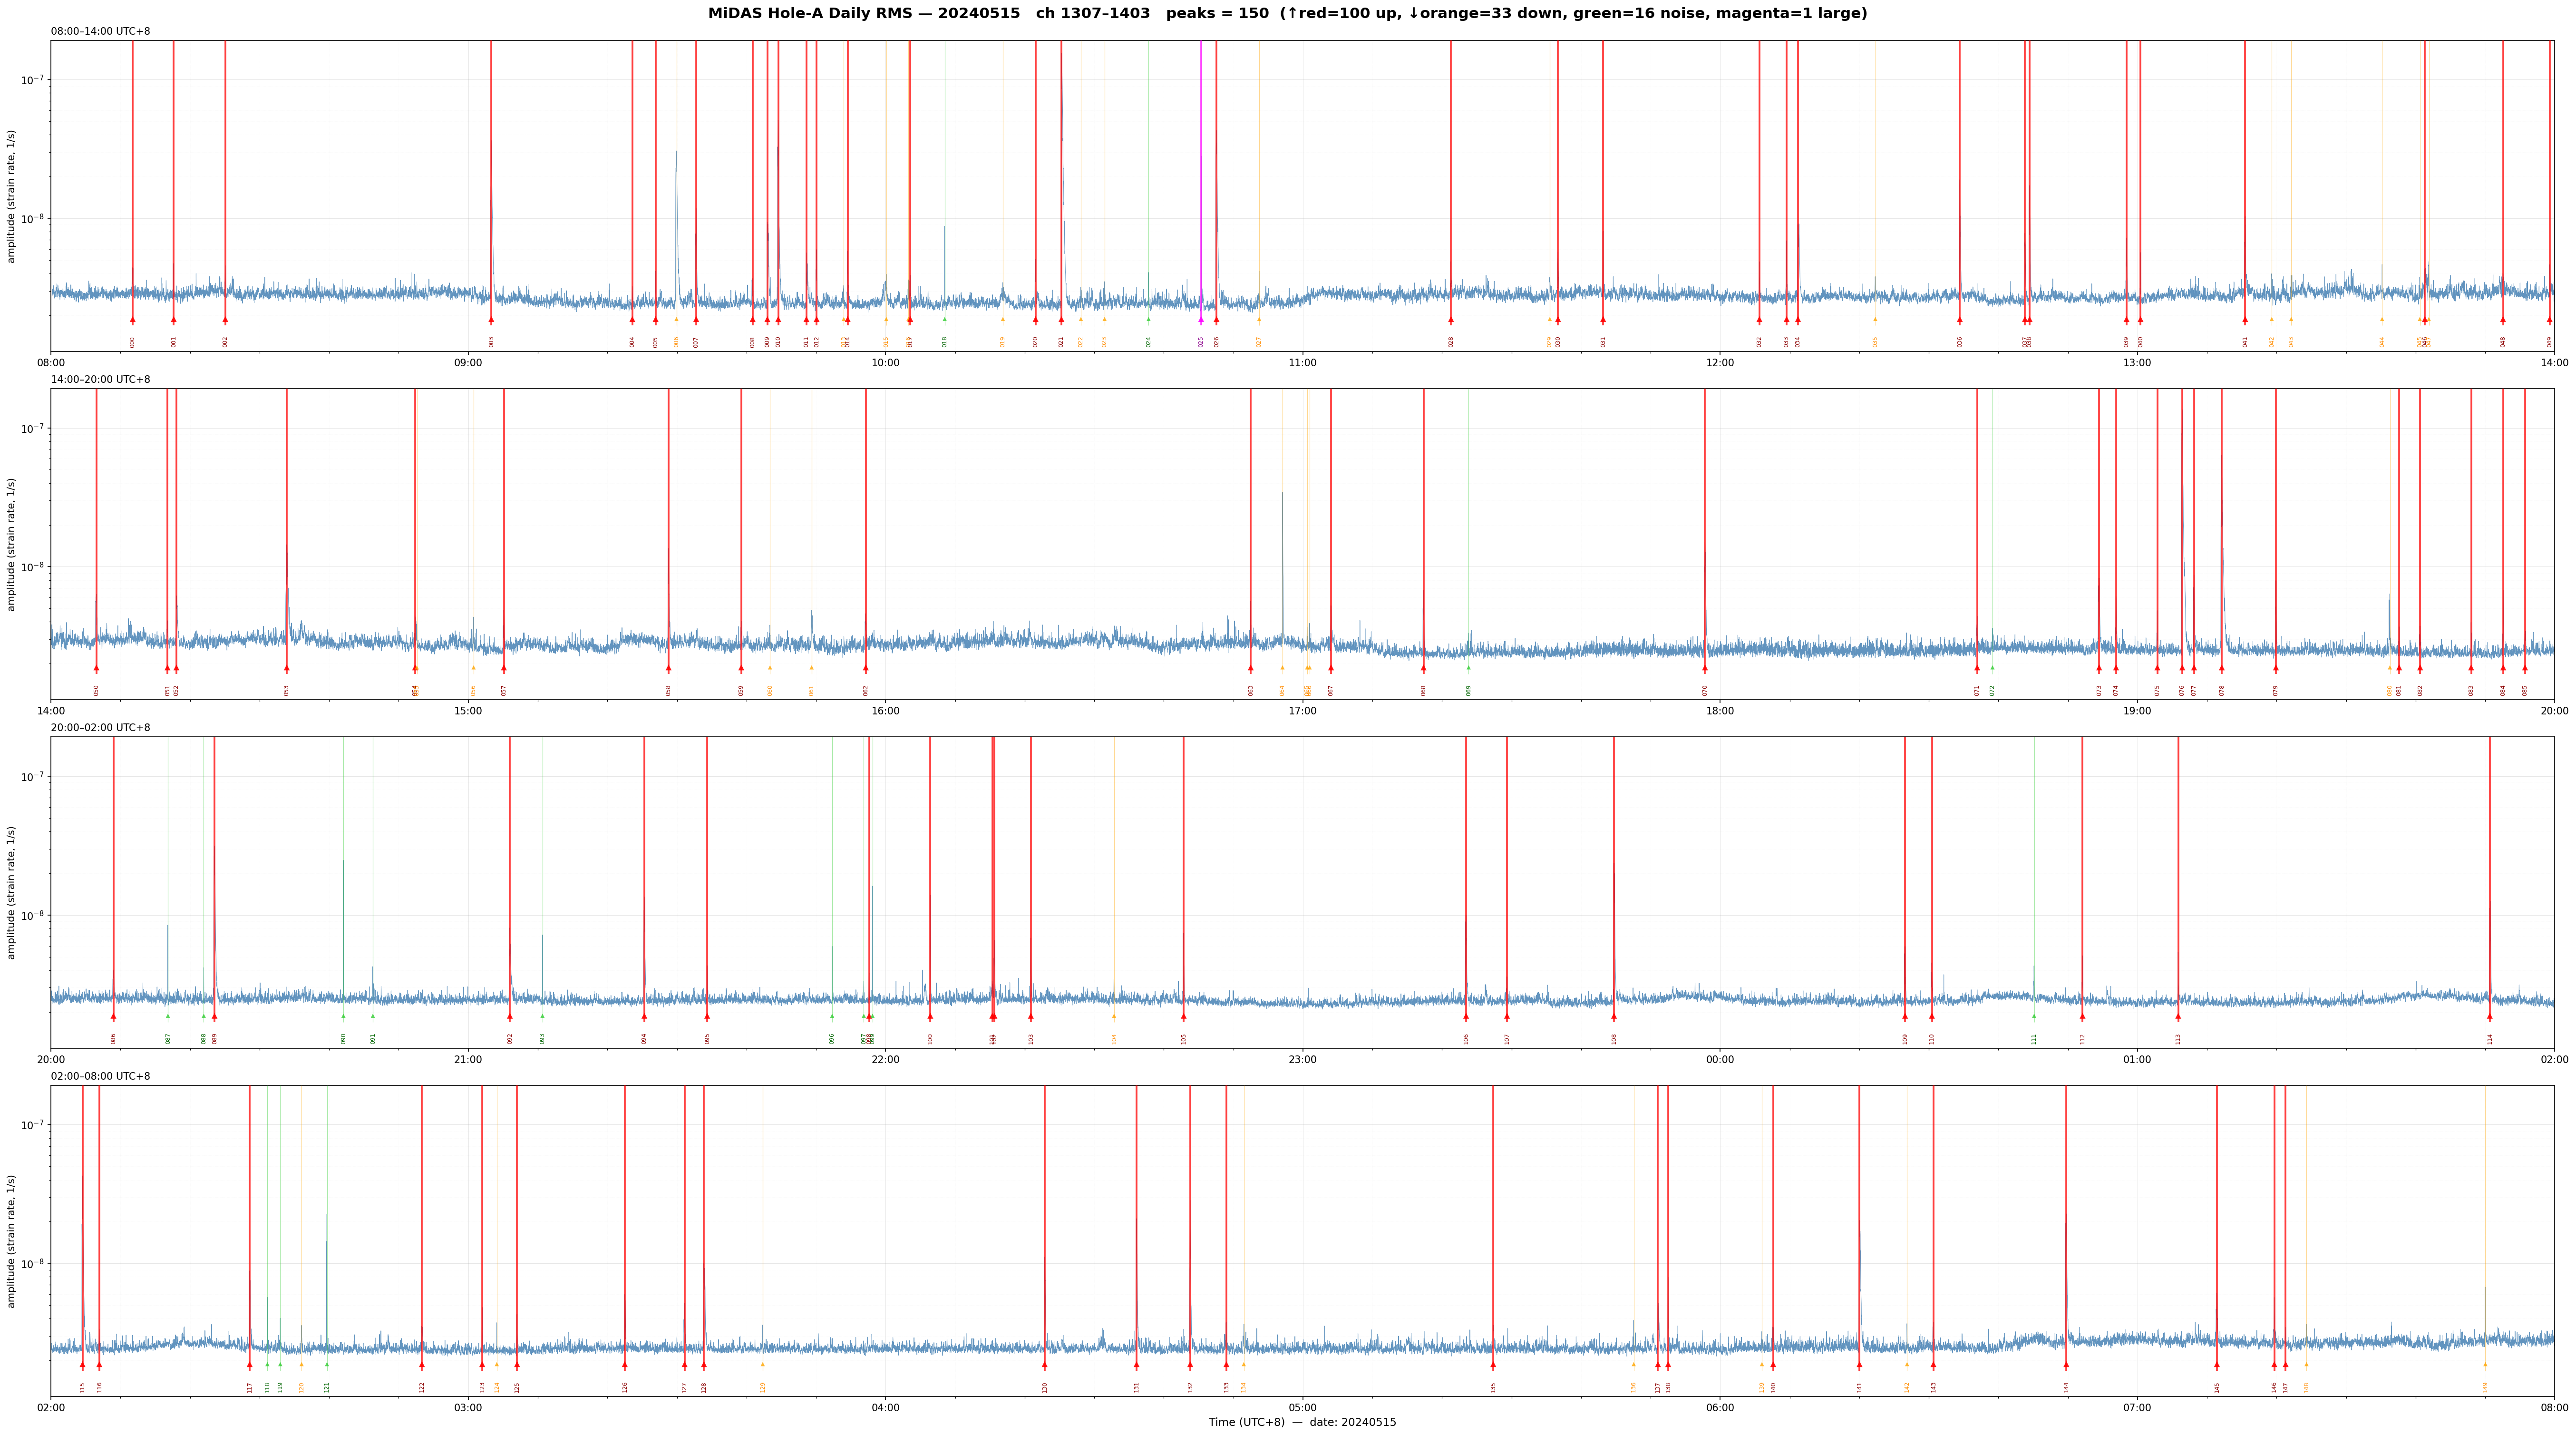This screenshot has width=2576, height=1435.
Task: Click the red peak marker labeled 058
Action: click(669, 668)
